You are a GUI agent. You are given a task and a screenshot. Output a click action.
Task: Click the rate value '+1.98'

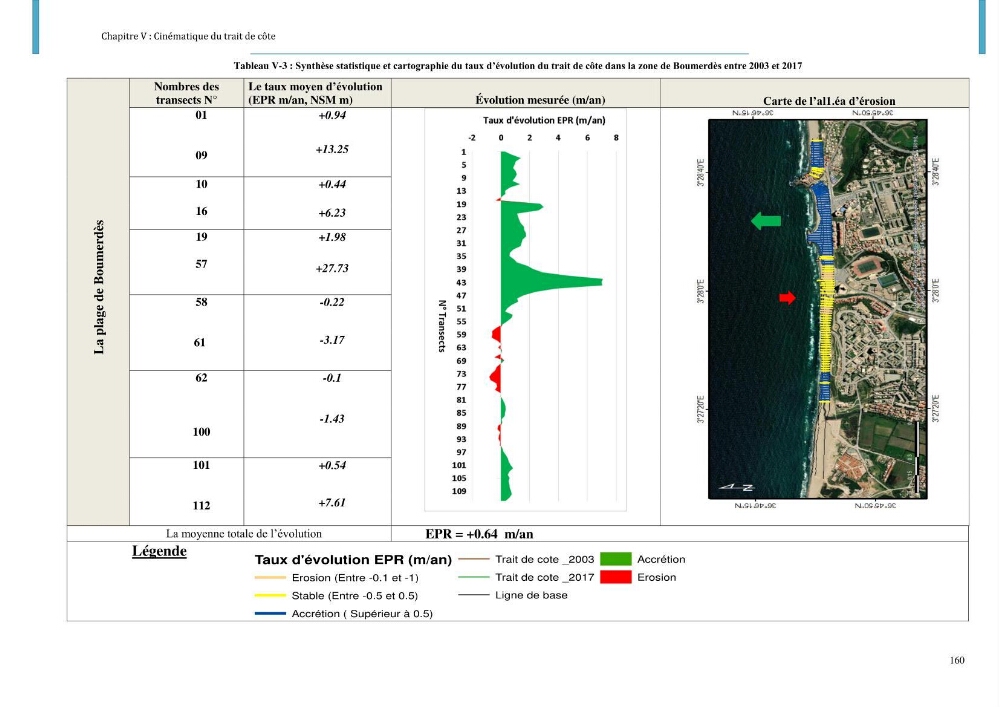332,238
